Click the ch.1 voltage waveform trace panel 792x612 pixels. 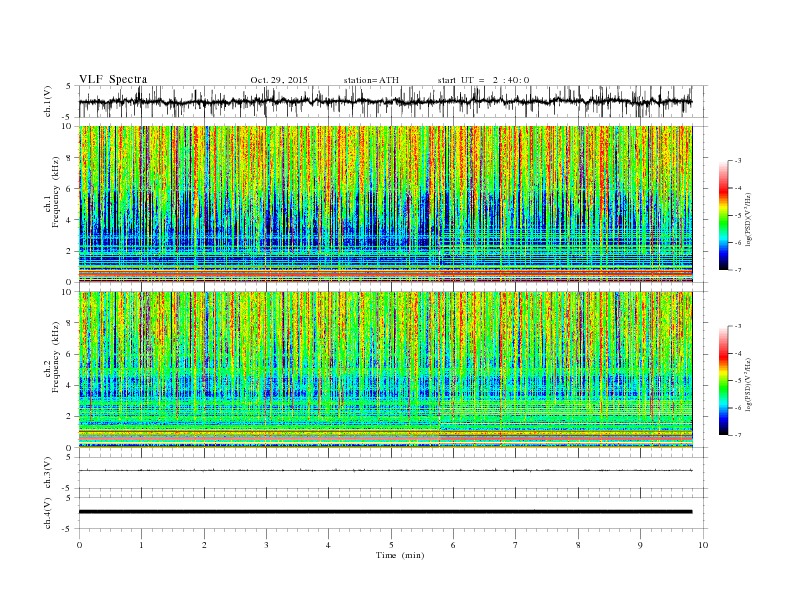(x=393, y=101)
